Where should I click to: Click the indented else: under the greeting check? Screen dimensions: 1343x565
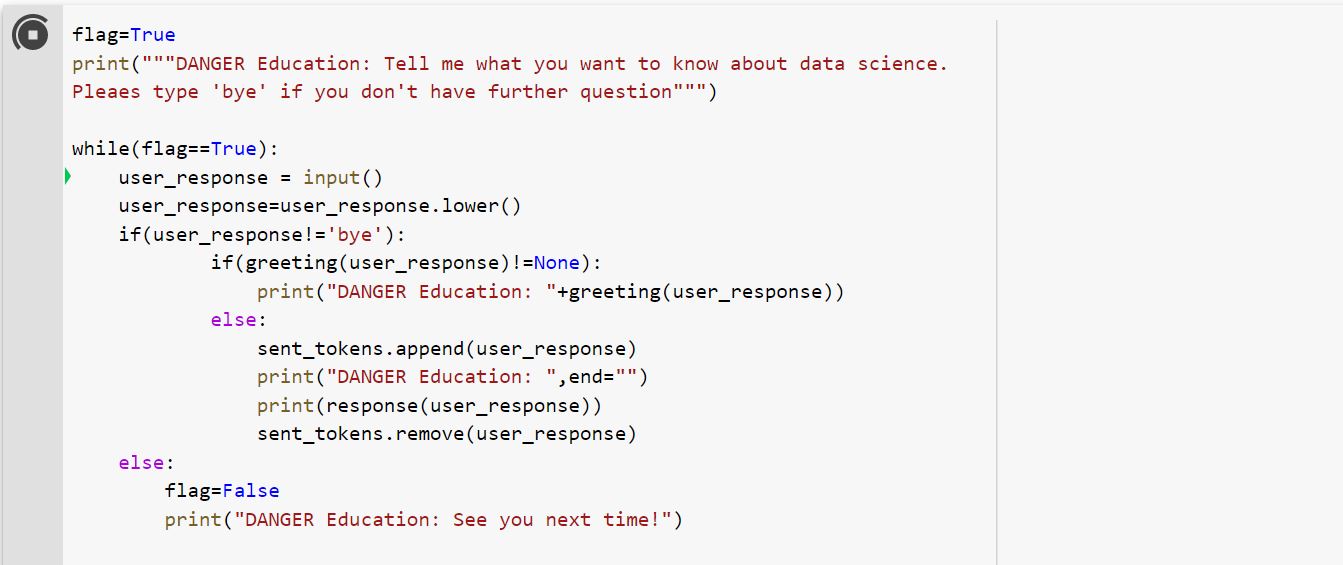(x=239, y=320)
